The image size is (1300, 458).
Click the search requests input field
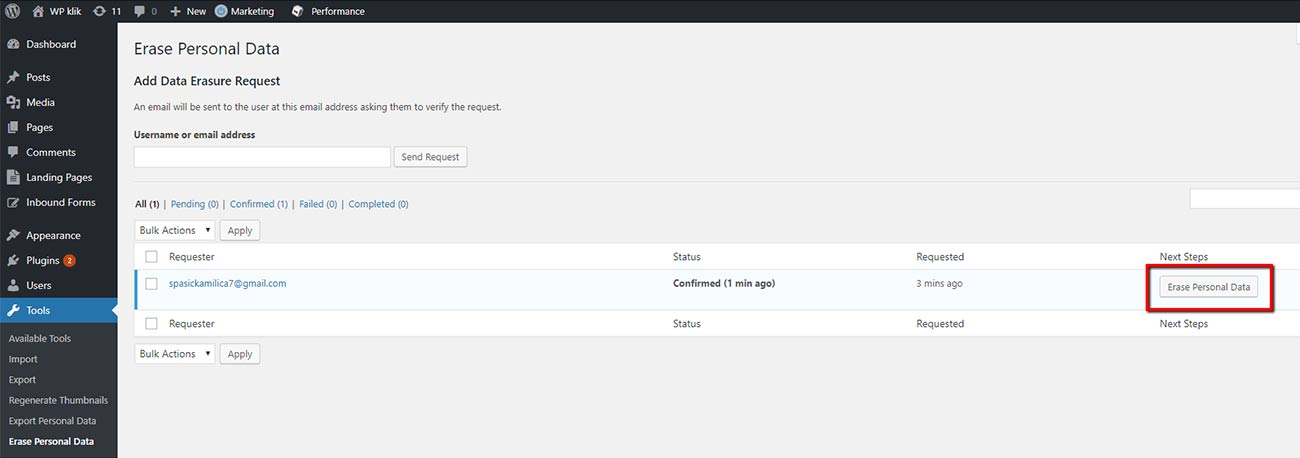click(x=1244, y=199)
